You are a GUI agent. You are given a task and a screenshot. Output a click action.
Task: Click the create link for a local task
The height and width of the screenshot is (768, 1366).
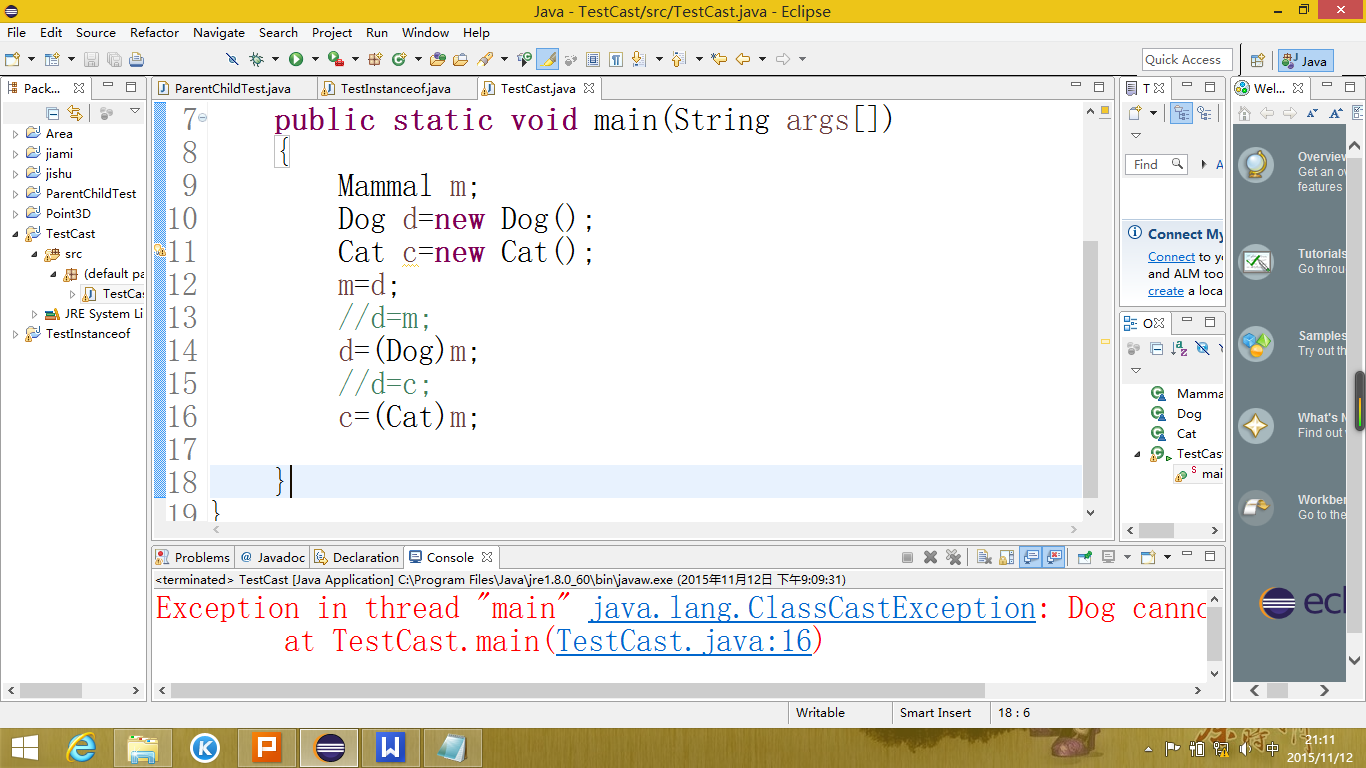tap(1165, 291)
